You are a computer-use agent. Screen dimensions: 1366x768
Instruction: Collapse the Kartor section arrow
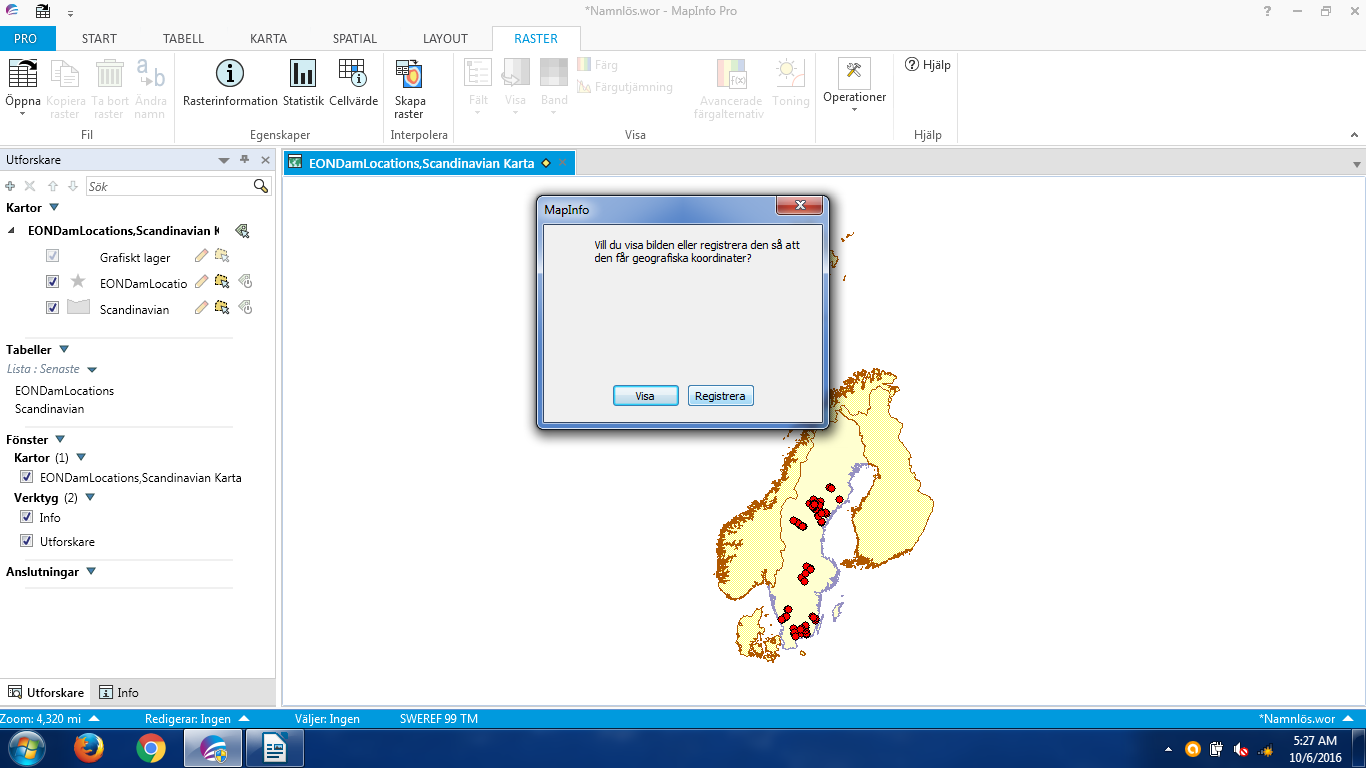click(54, 207)
